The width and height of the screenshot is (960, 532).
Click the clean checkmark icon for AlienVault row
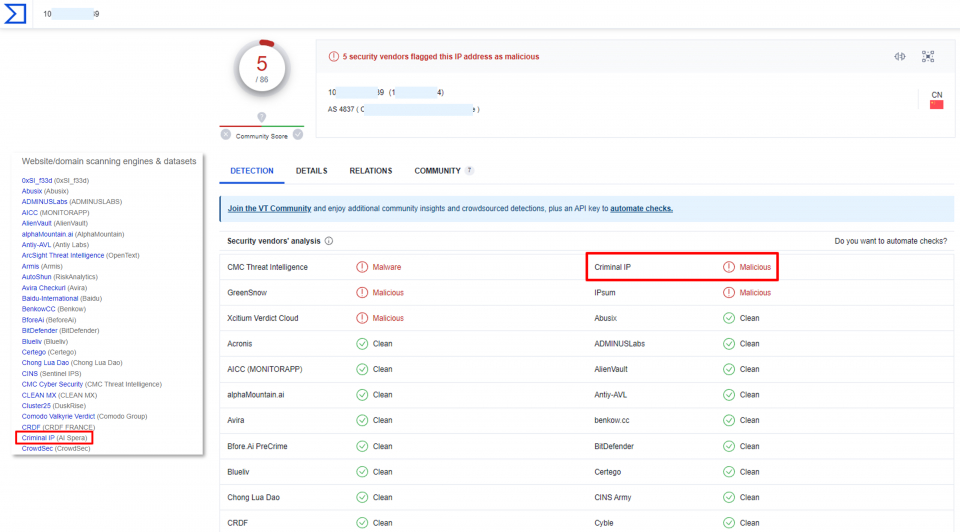click(x=729, y=369)
